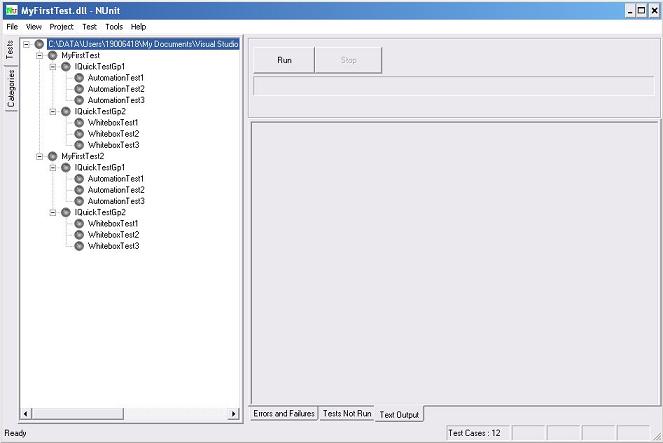The width and height of the screenshot is (663, 443).
Task: Open the View menu
Action: 34,27
